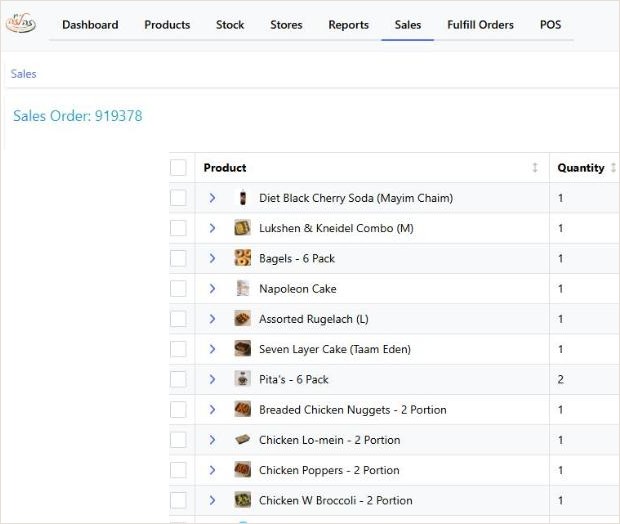620x524 pixels.
Task: Click 'Diet Black Cherry Soda (Mayim Chaim)' text
Action: pos(356,198)
